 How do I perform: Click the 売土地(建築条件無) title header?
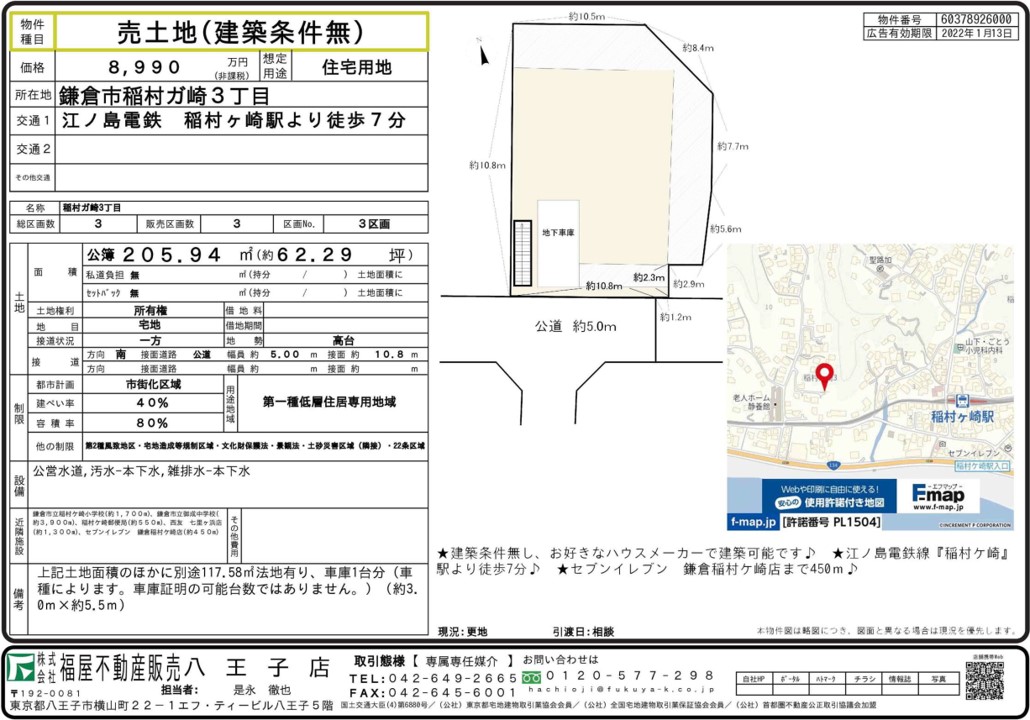(242, 32)
